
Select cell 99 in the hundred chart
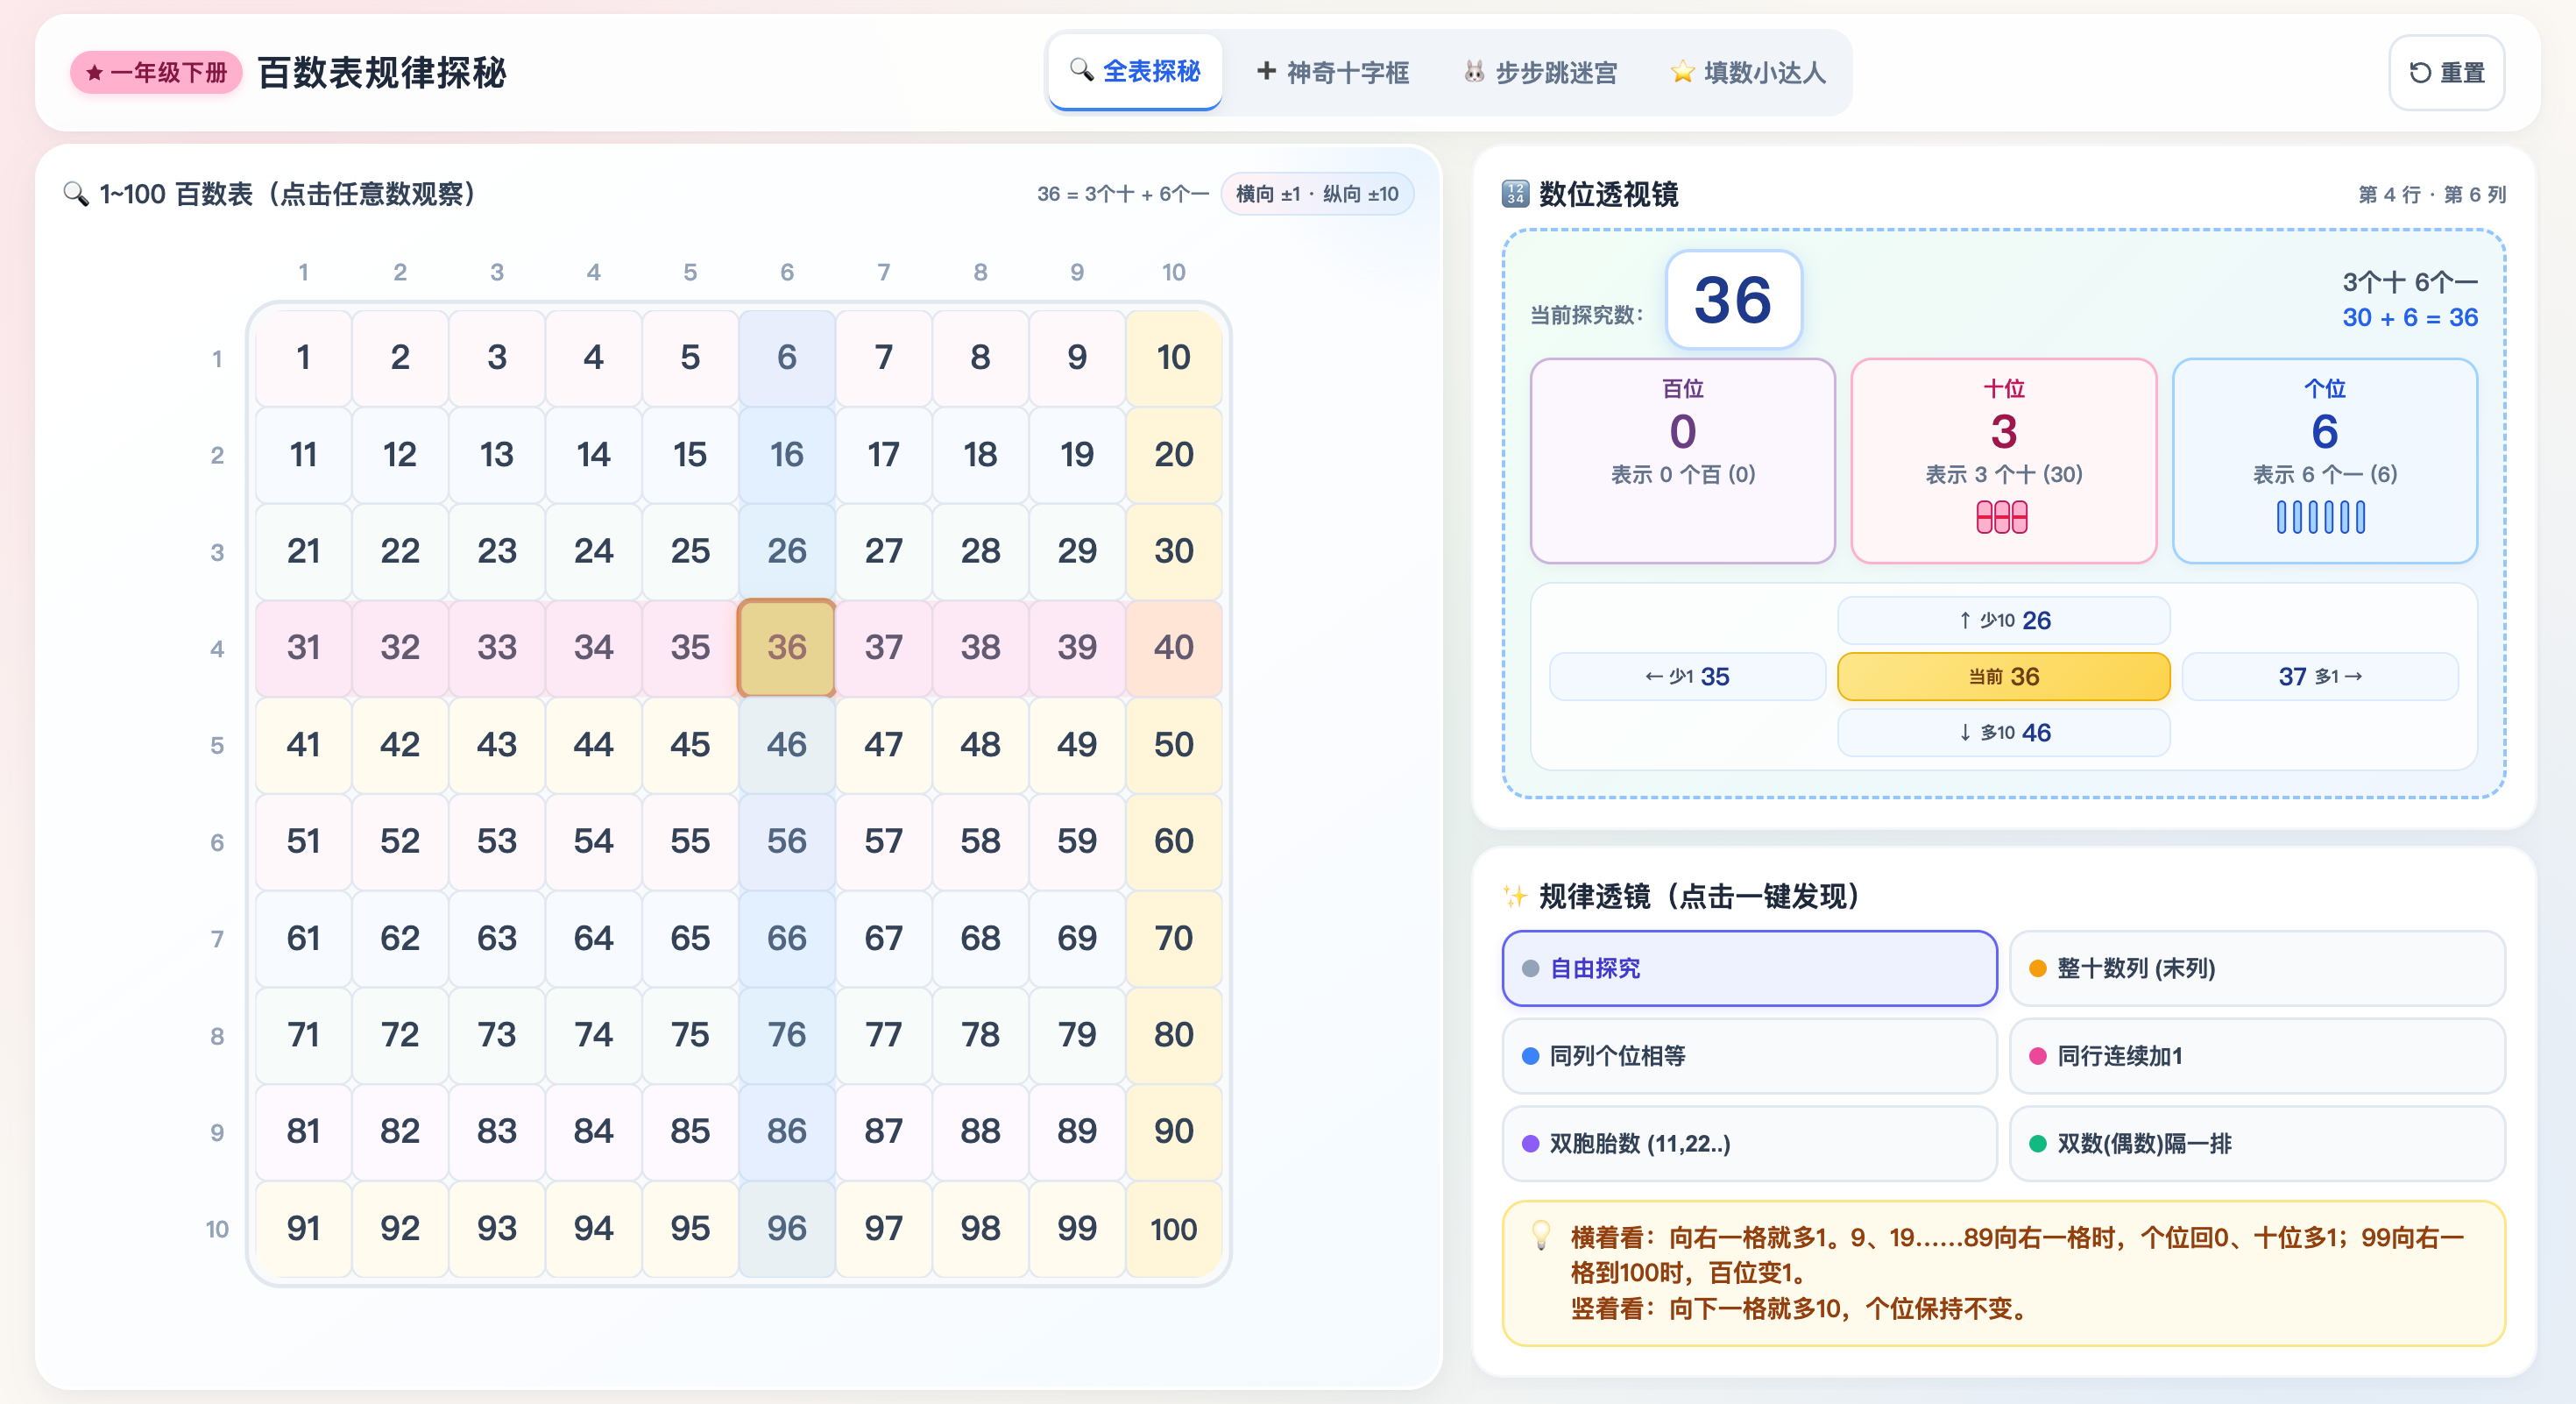pyautogui.click(x=1077, y=1228)
